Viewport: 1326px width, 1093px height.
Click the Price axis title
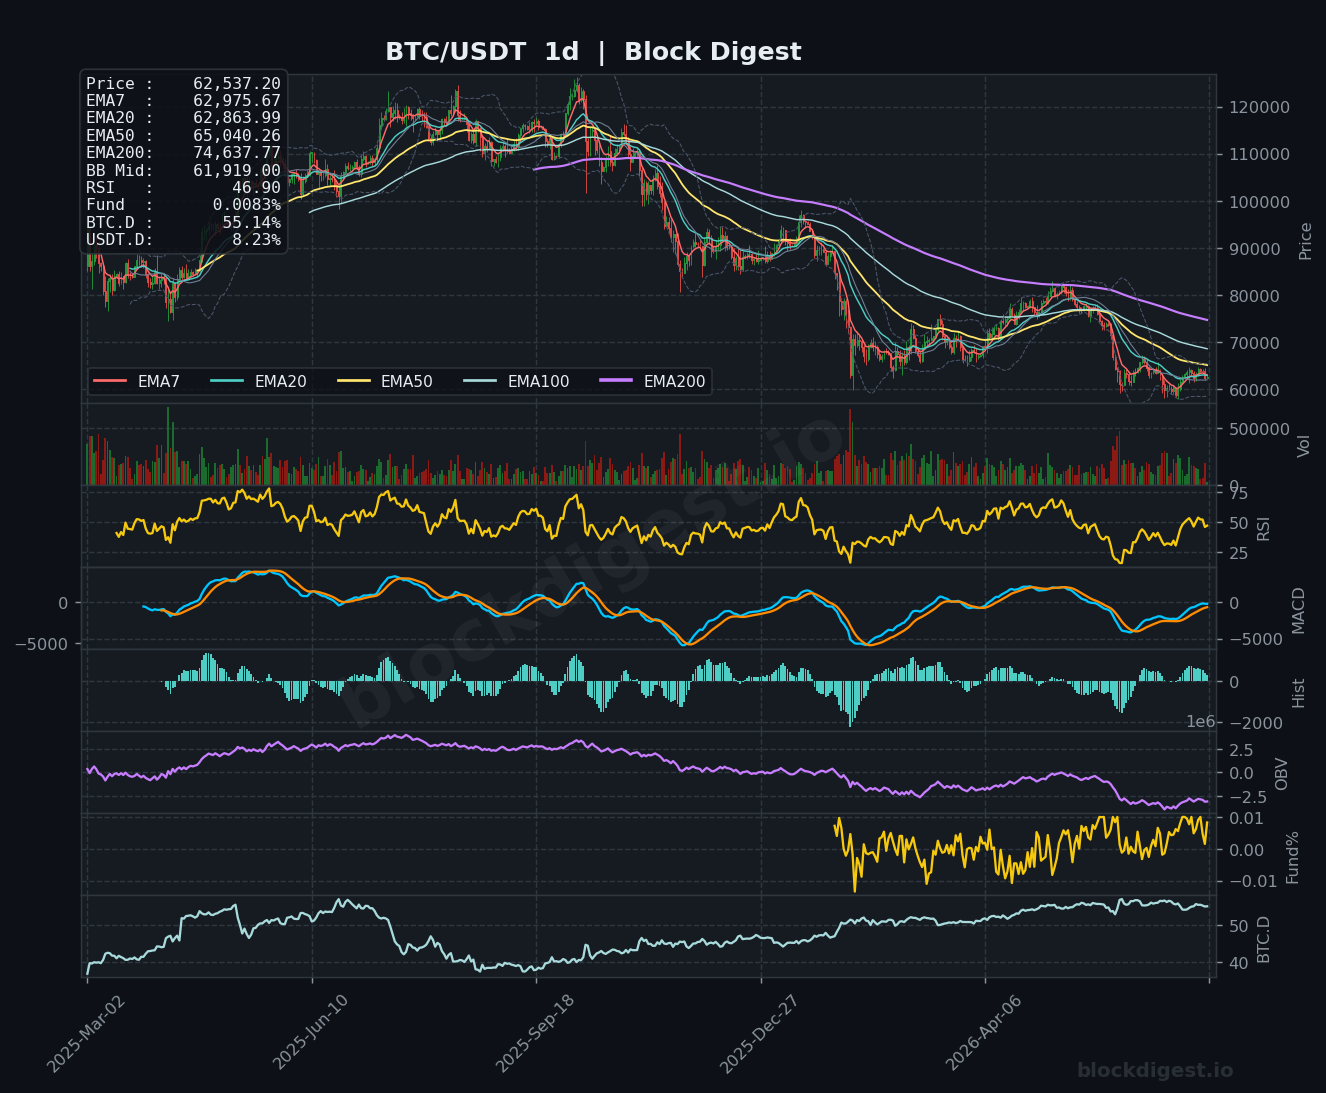coord(1305,241)
